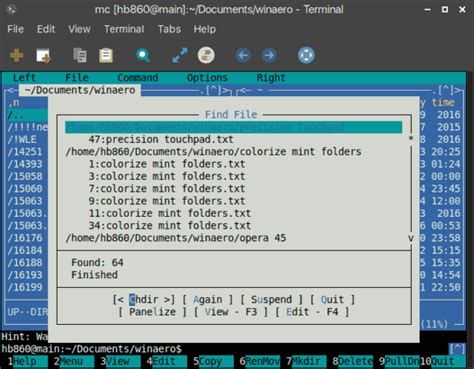The width and height of the screenshot is (474, 369).
Task: Click the [^] toggle beside the command line
Action: [457, 349]
